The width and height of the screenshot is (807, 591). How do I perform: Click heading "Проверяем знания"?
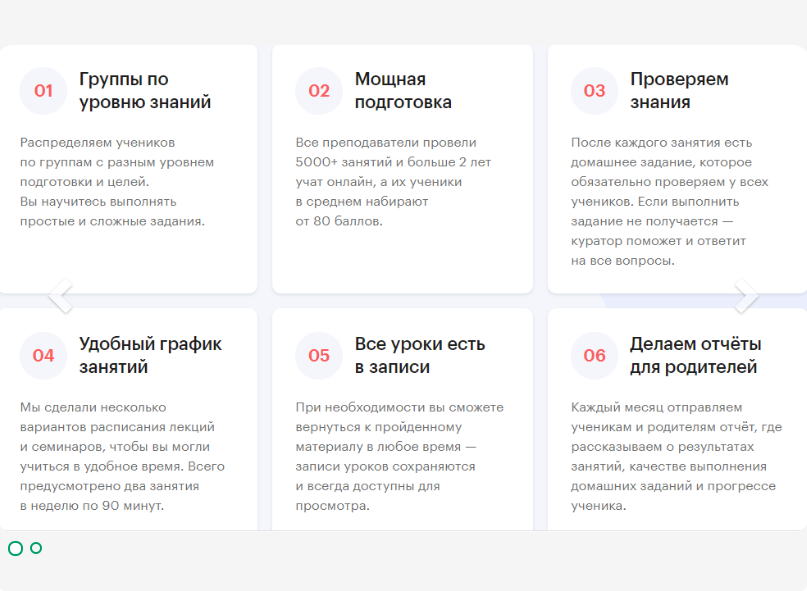[x=679, y=91]
